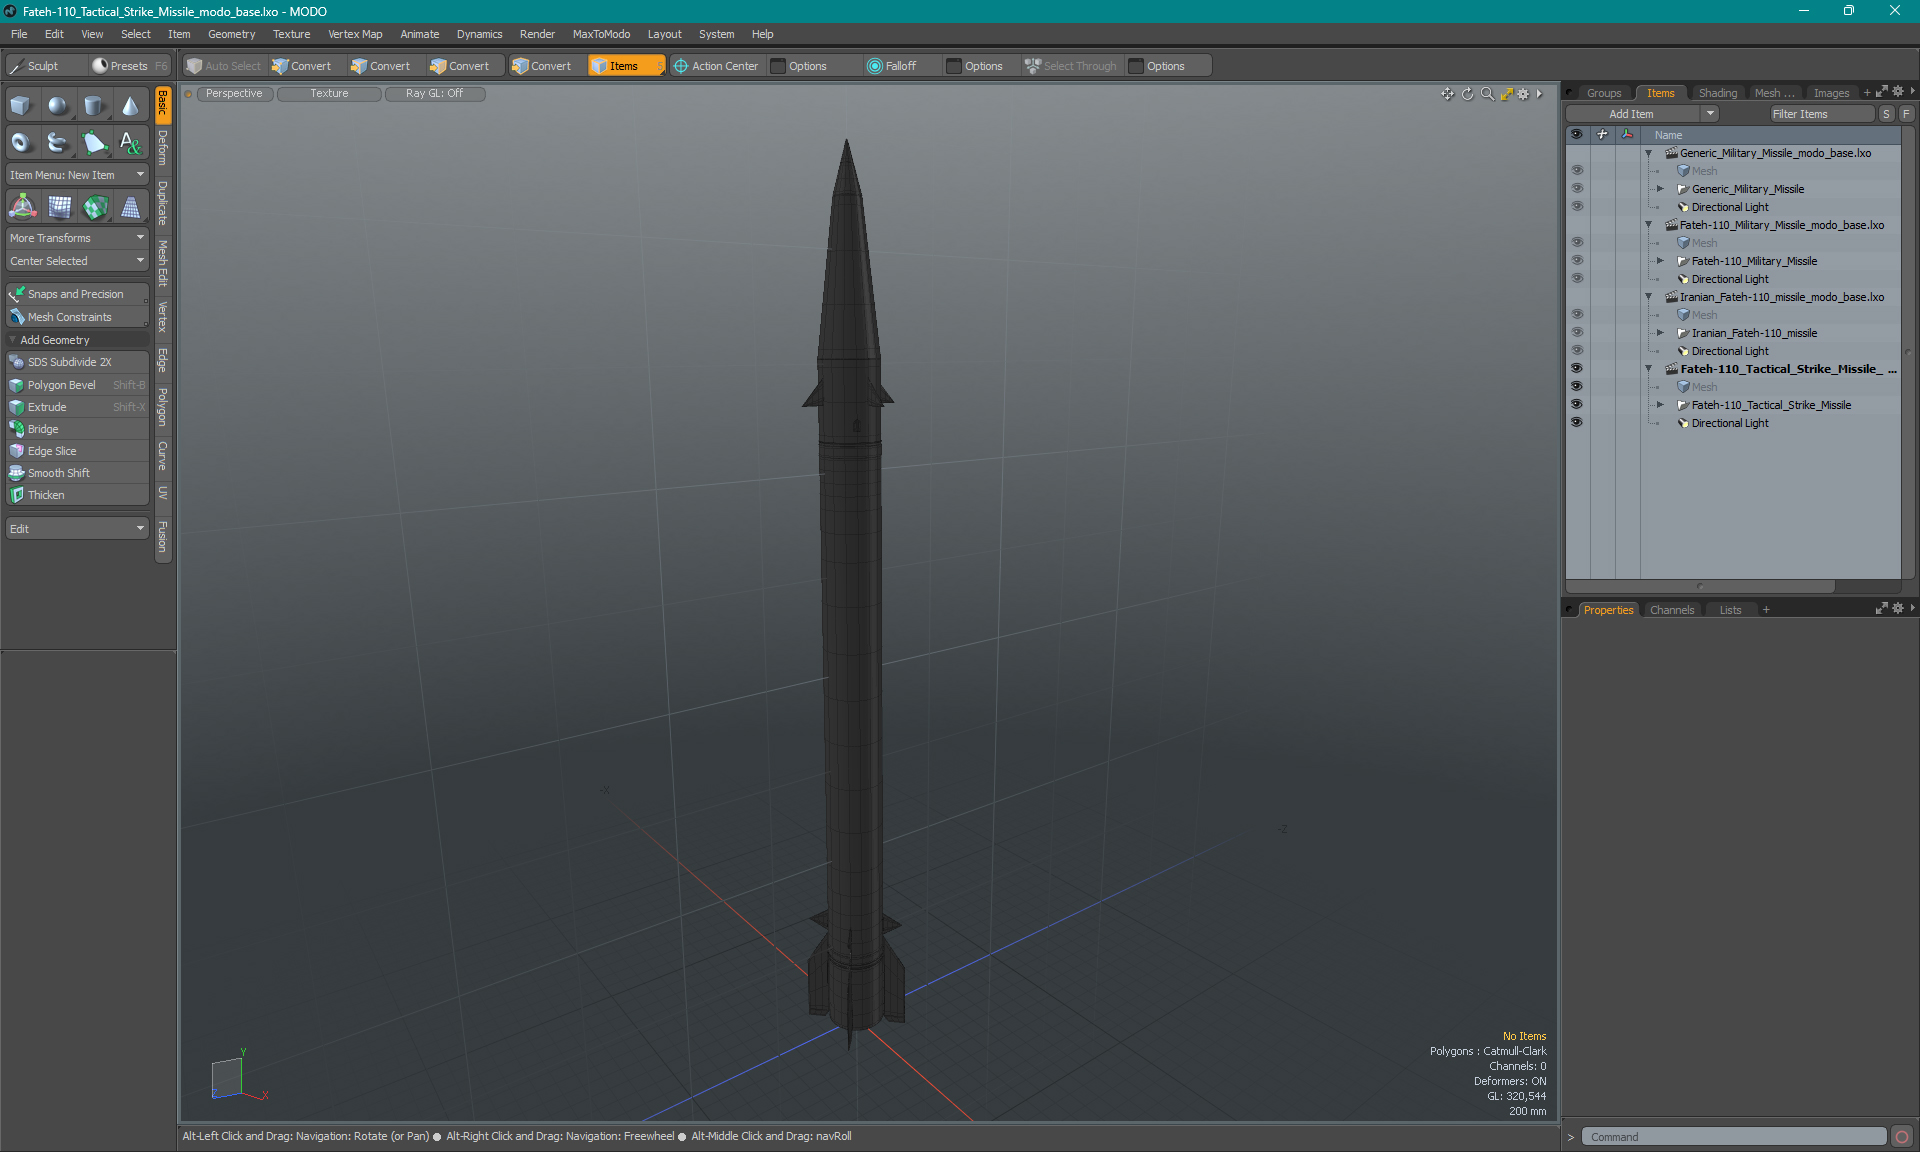Expand the Generic_Military_Missile group

[1660, 189]
